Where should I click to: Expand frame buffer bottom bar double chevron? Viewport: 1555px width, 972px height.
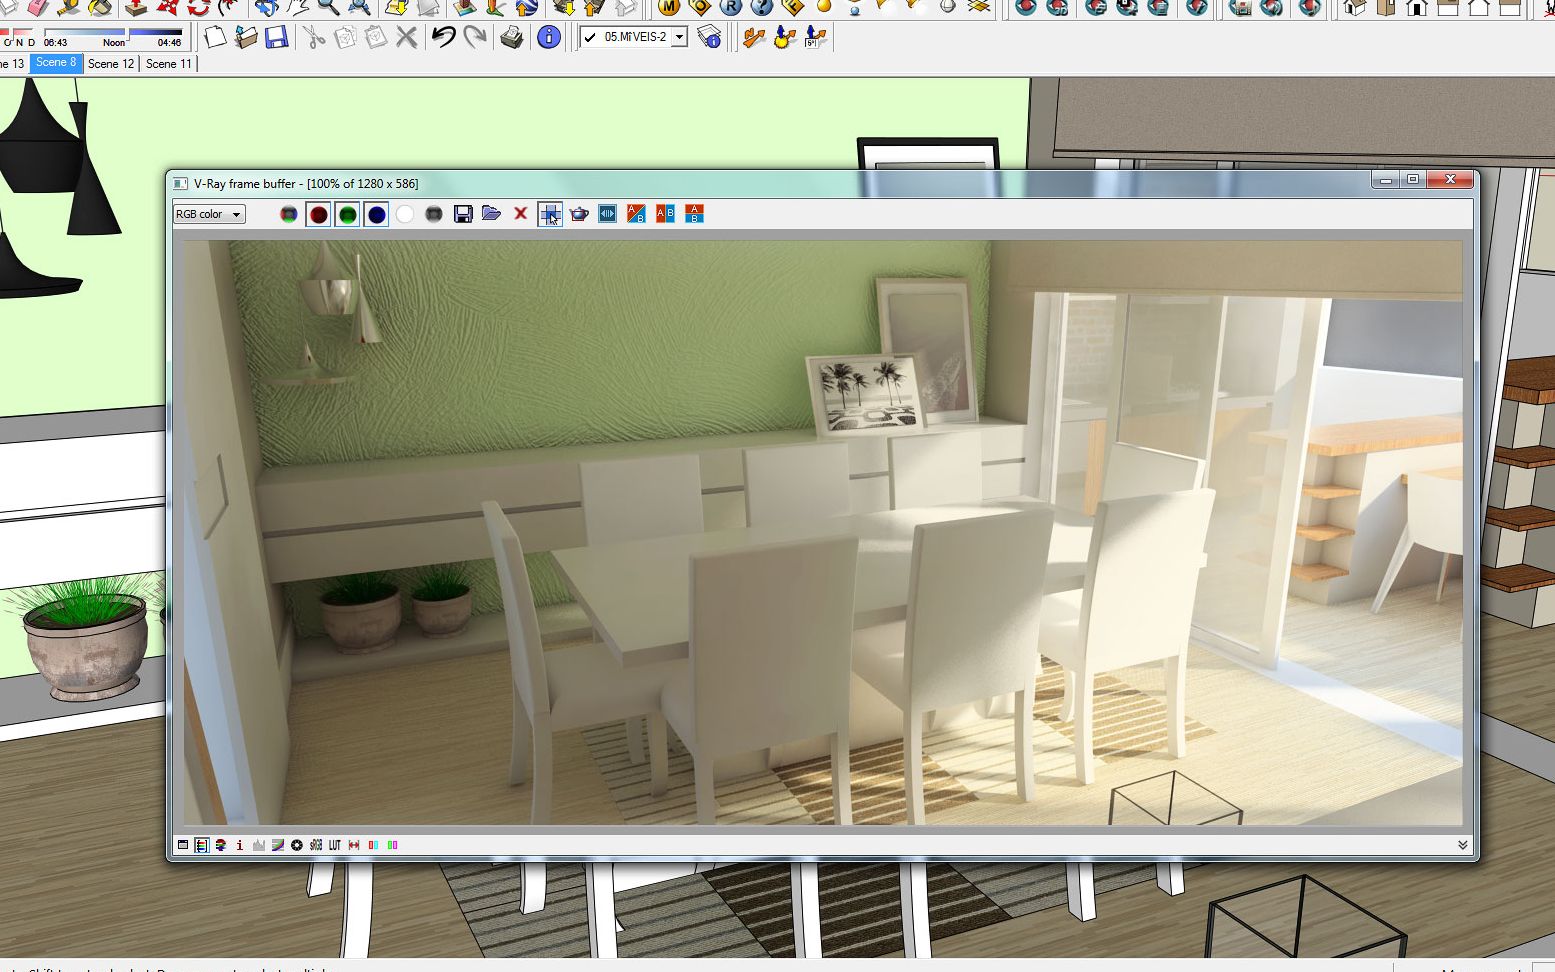[1462, 845]
